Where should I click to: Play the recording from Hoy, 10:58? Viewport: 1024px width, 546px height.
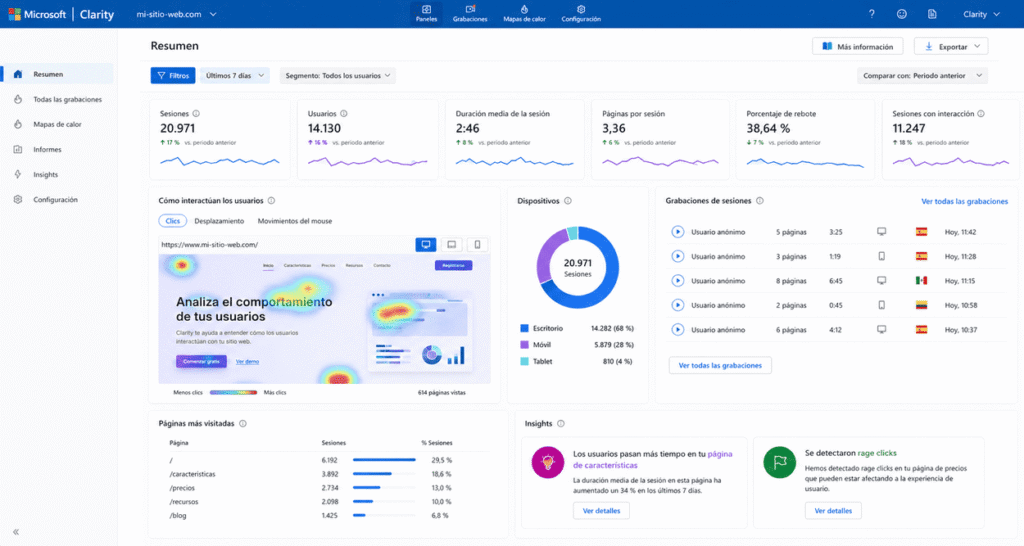point(677,305)
